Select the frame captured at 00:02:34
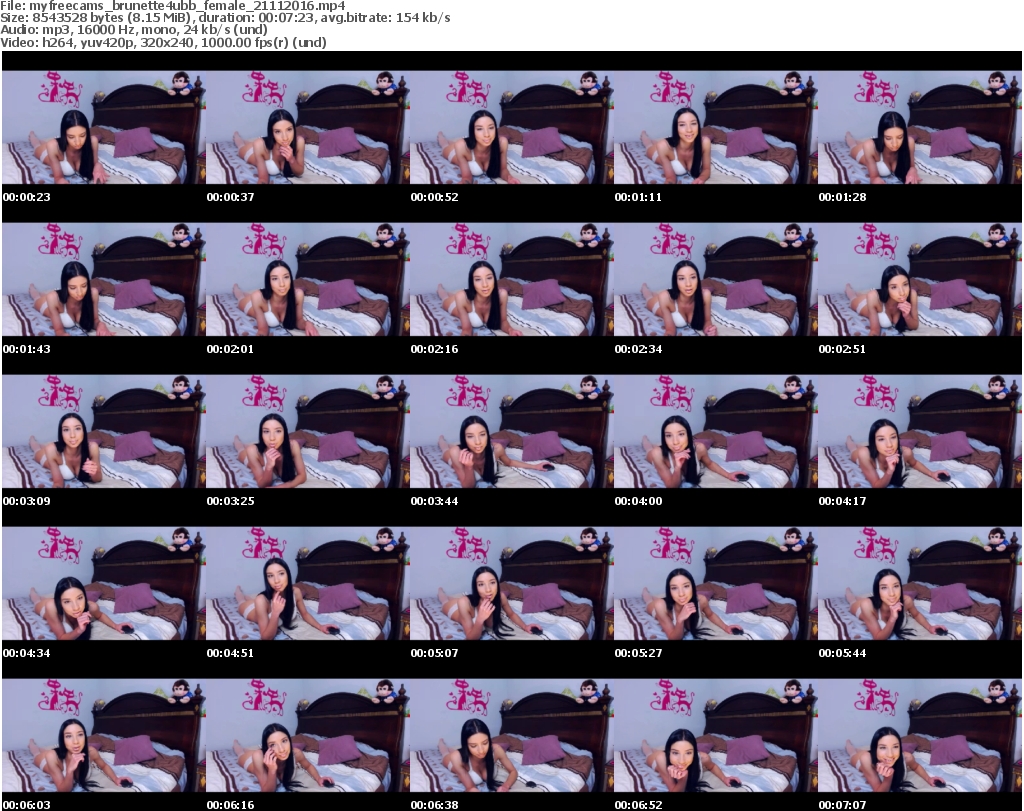1024x811 pixels. (x=715, y=279)
